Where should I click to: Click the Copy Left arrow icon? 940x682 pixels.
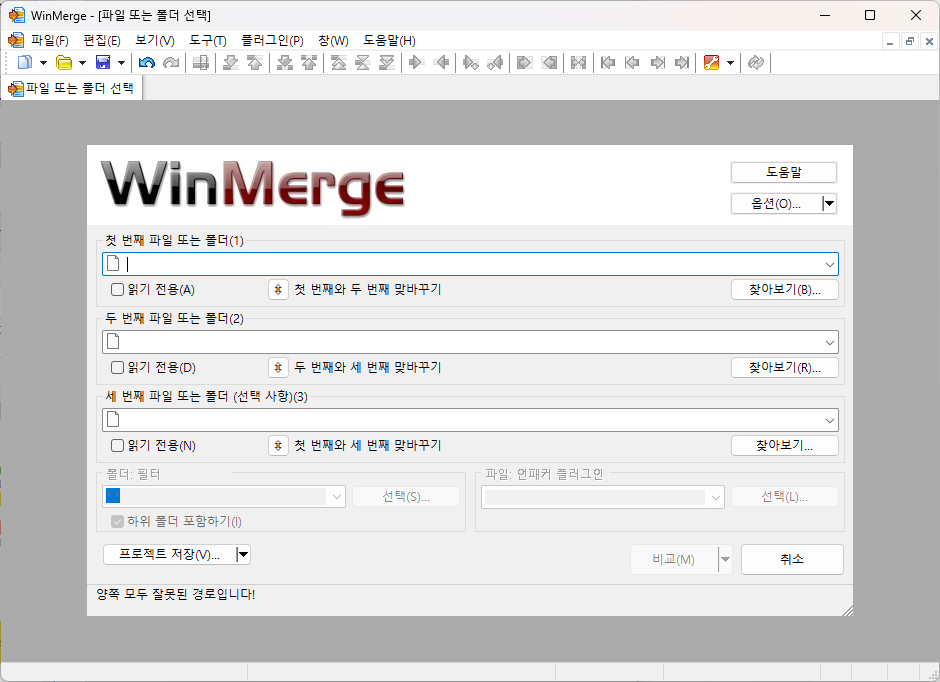(442, 62)
